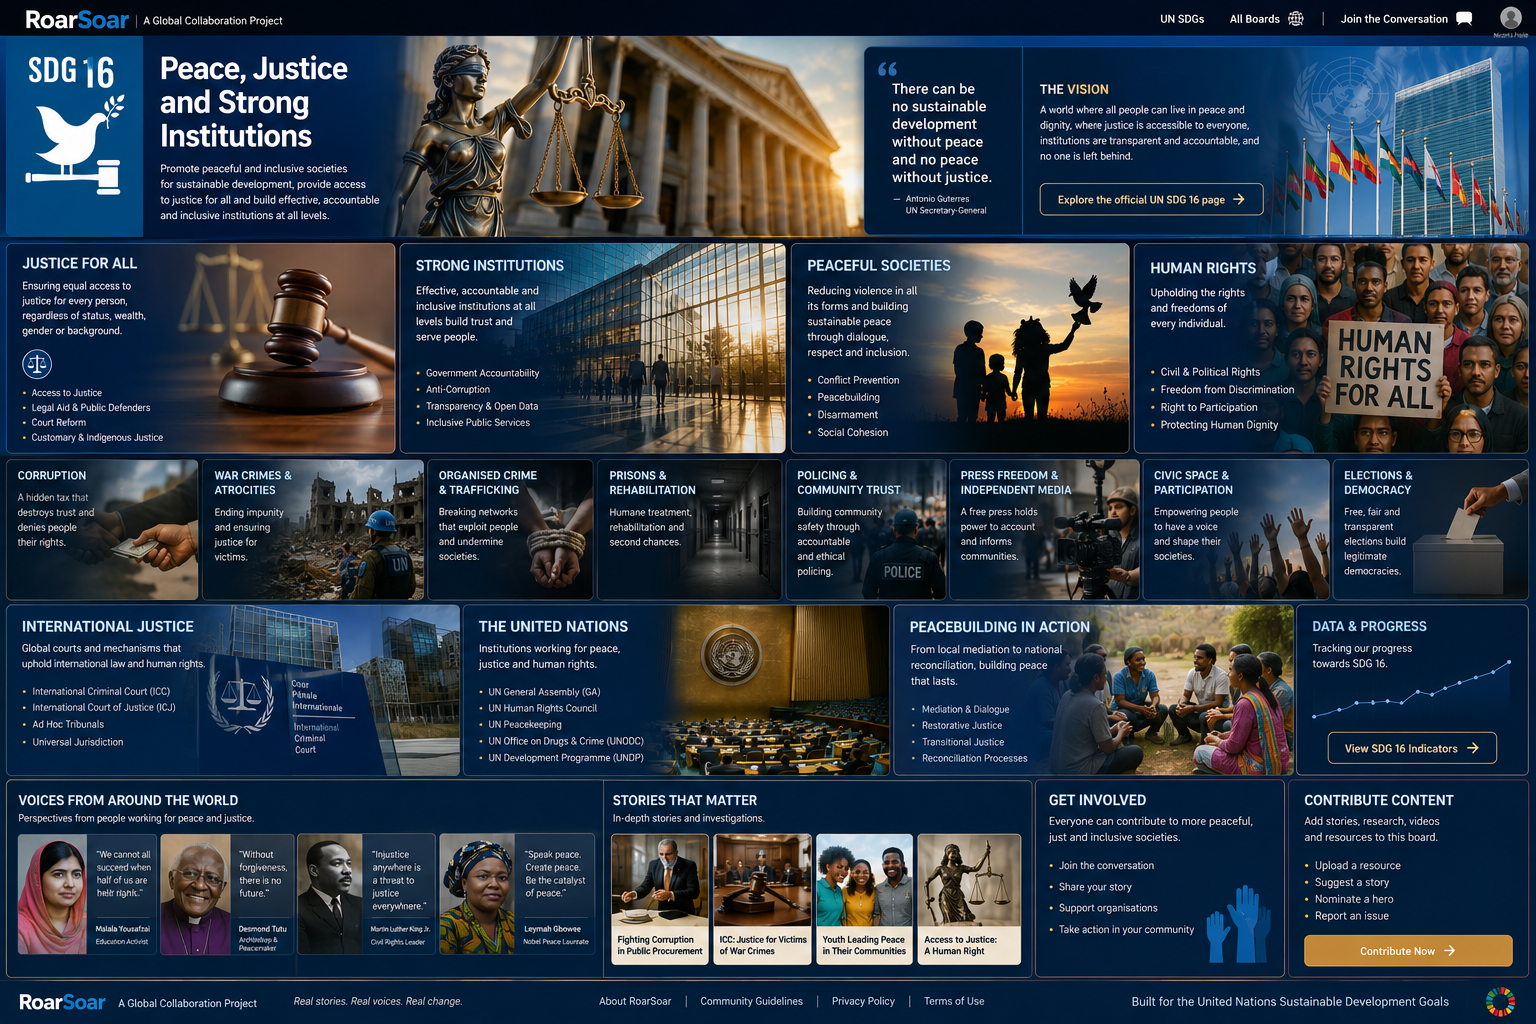Select Martin Luther King Jr. quote card
The width and height of the screenshot is (1536, 1024).
click(x=365, y=894)
